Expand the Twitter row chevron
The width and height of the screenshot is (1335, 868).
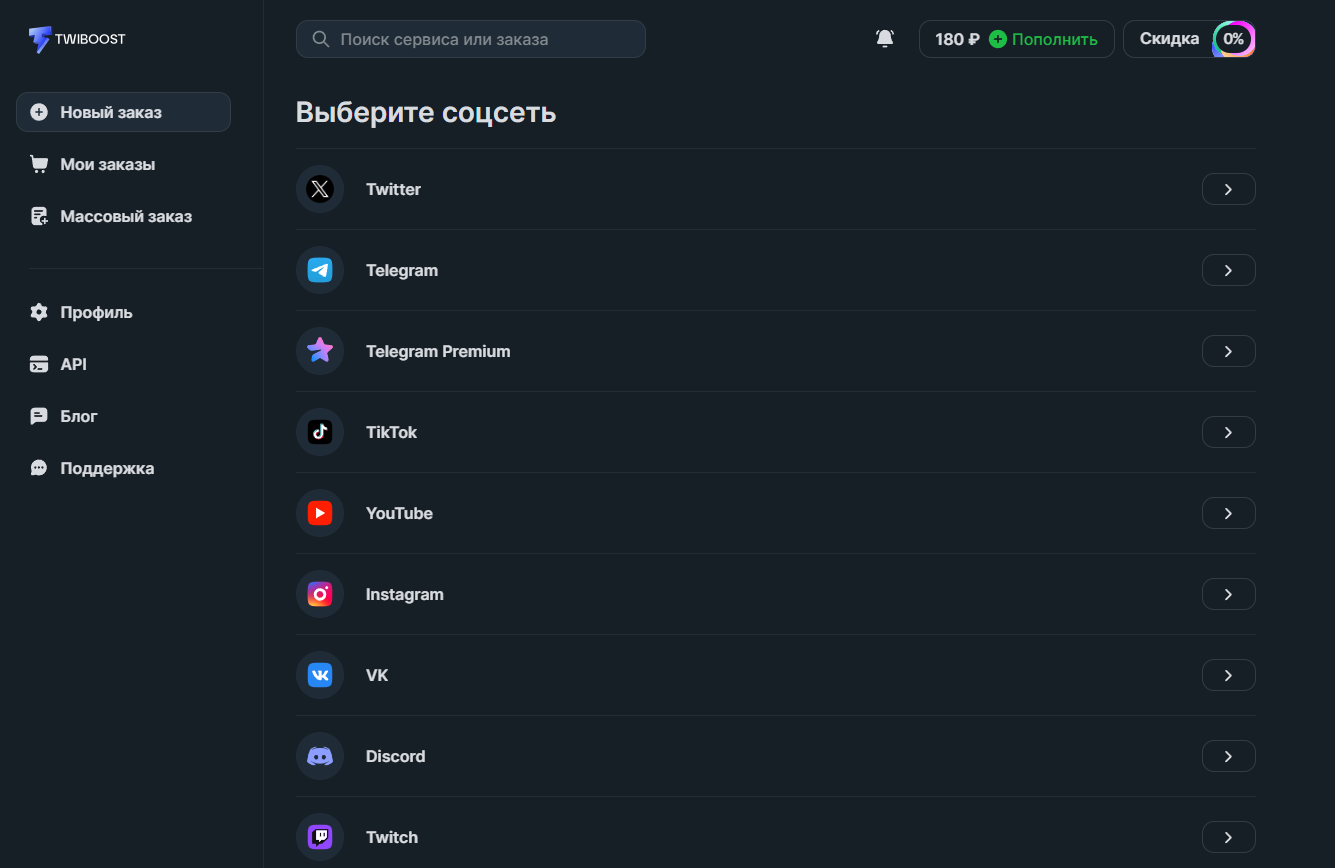(x=1228, y=189)
